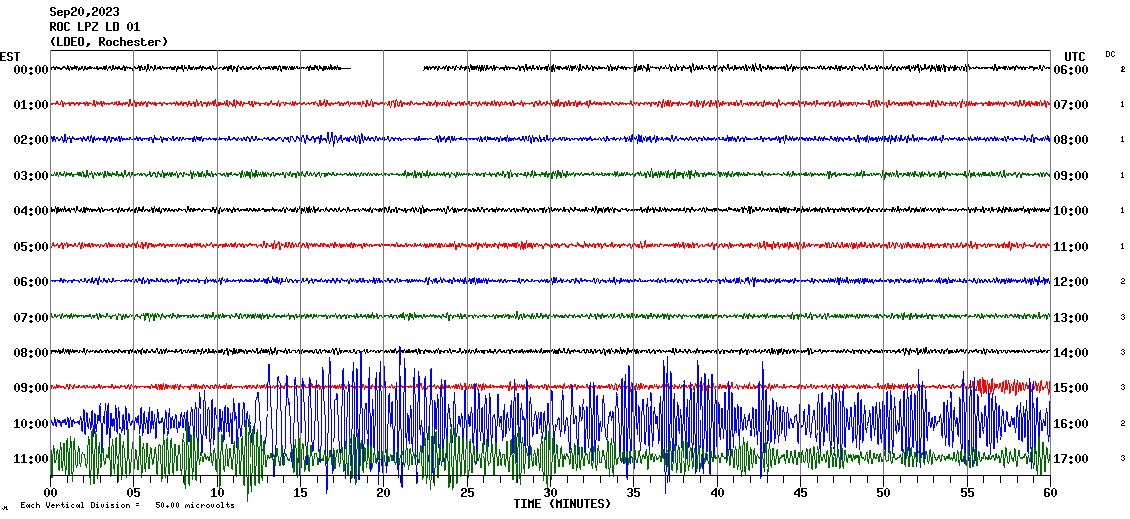Click the data gap in the 00:00 trace

387,68
